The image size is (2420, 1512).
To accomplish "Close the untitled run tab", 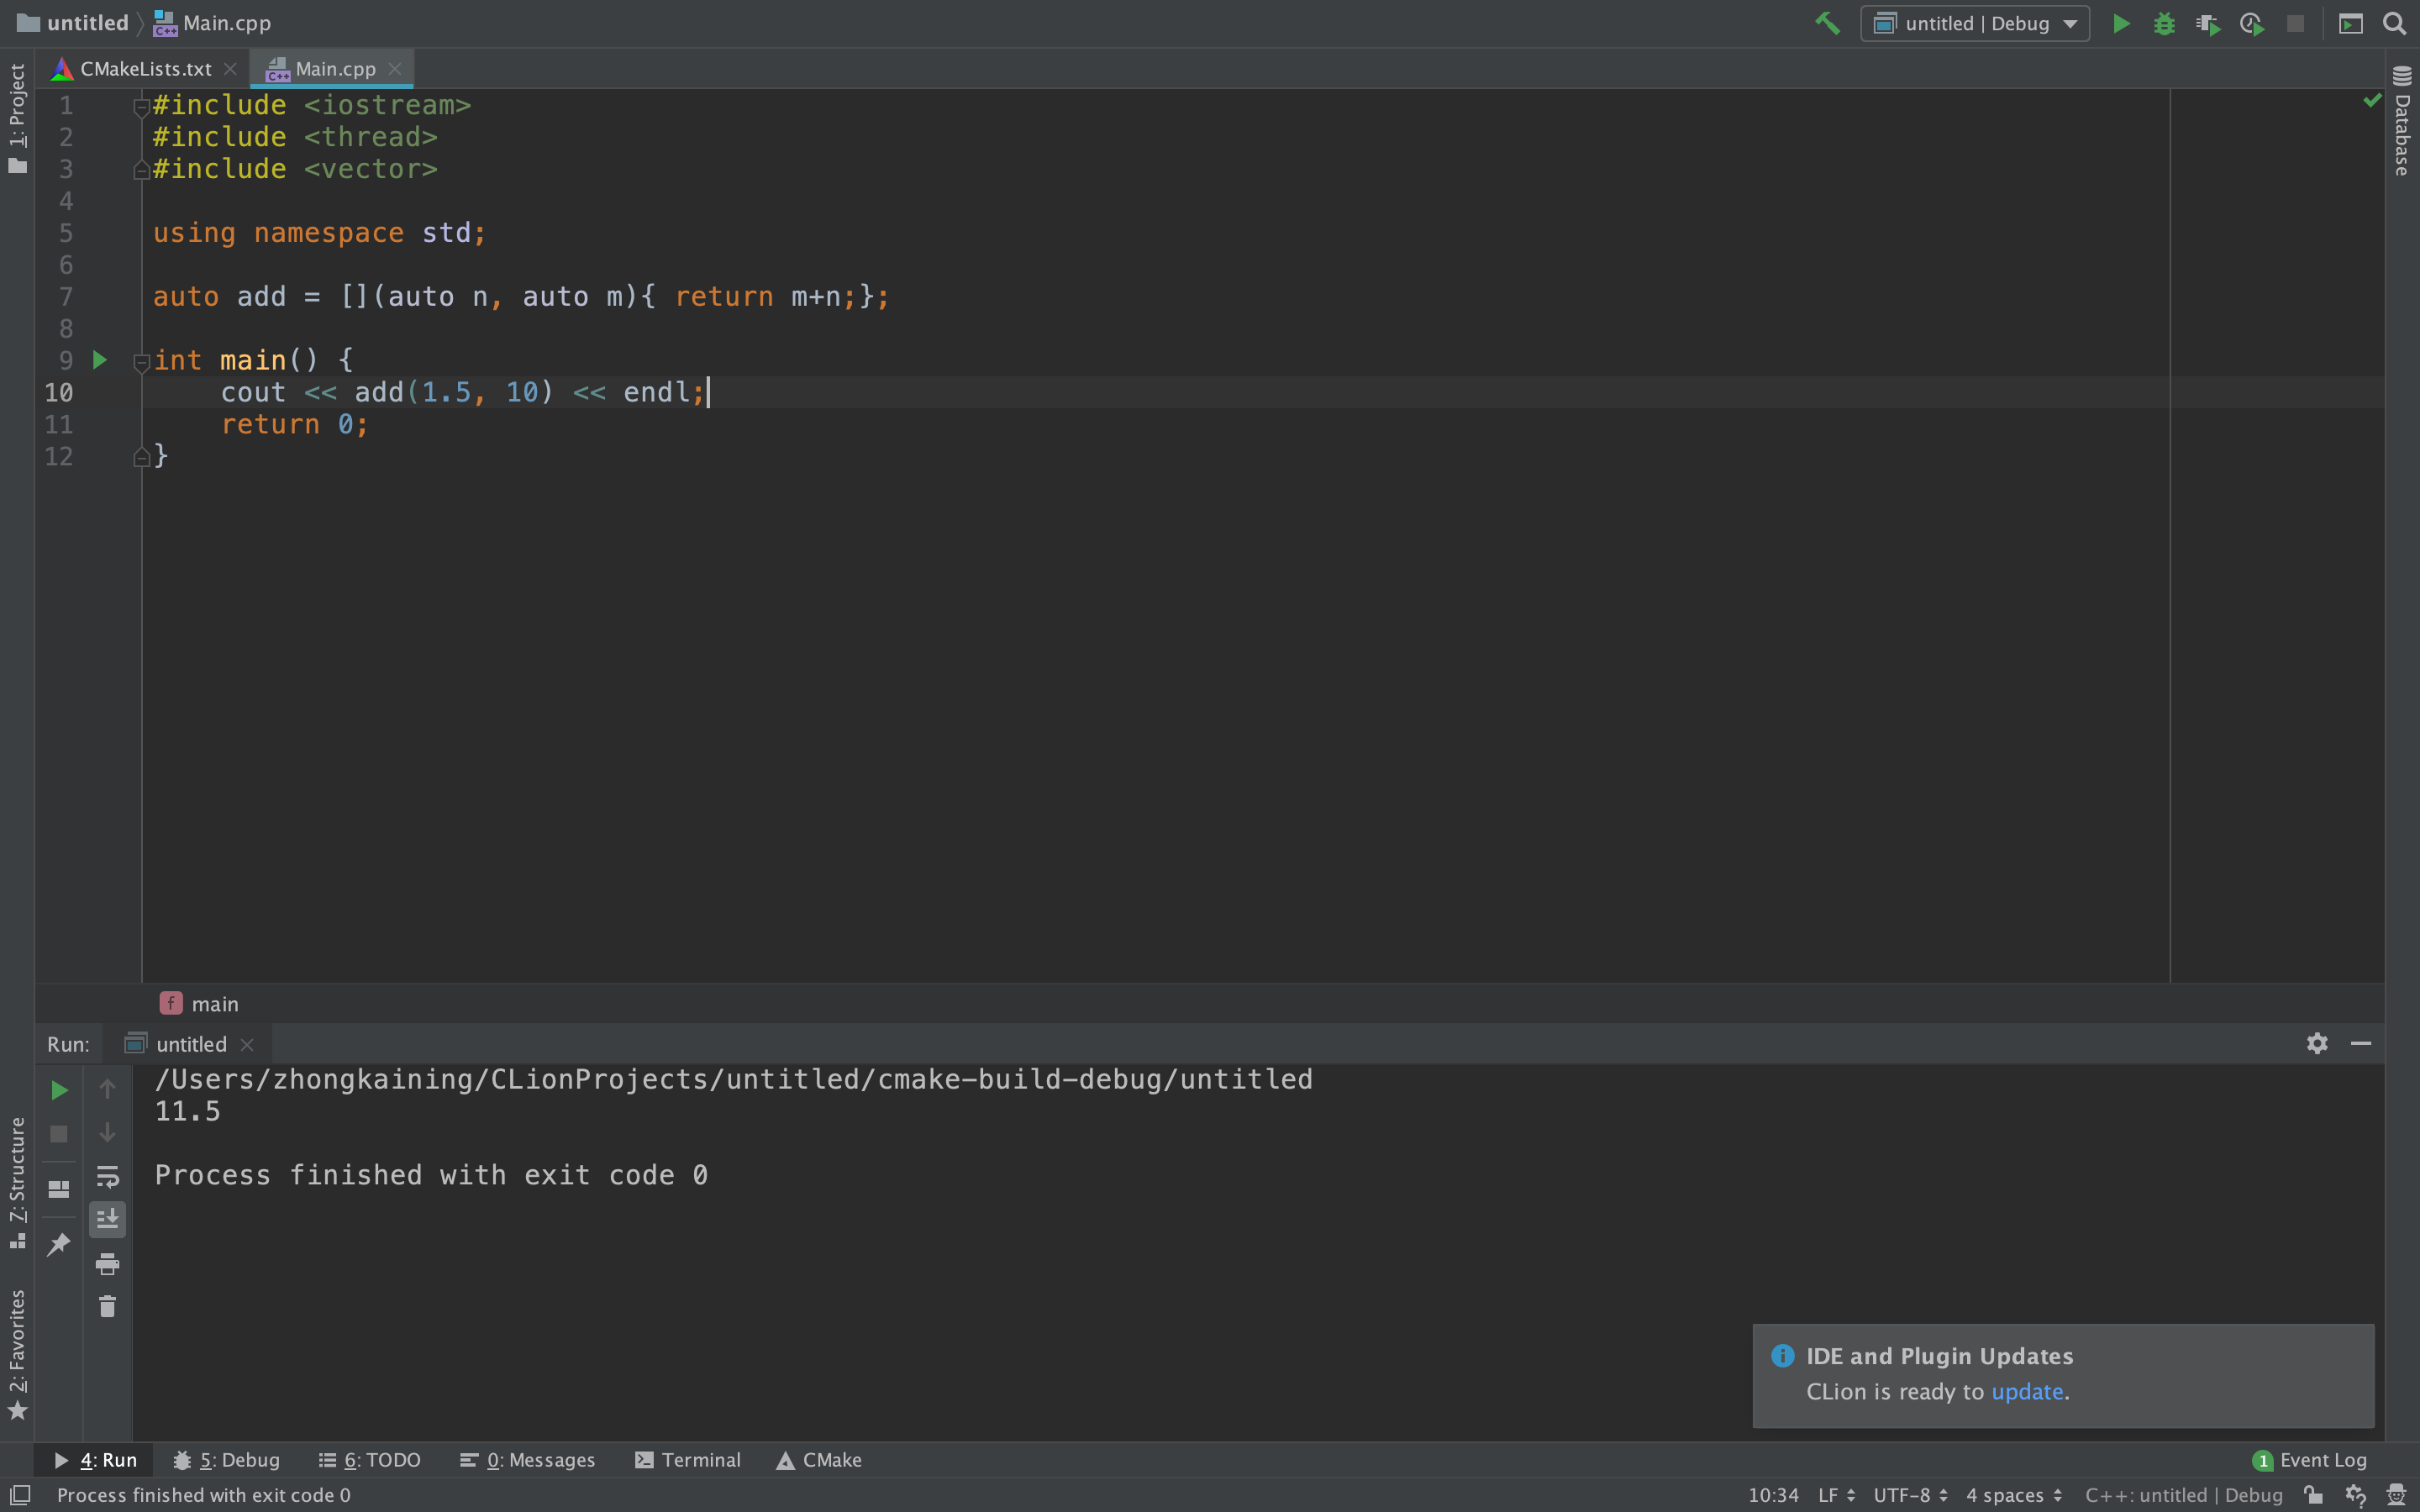I will 247,1044.
